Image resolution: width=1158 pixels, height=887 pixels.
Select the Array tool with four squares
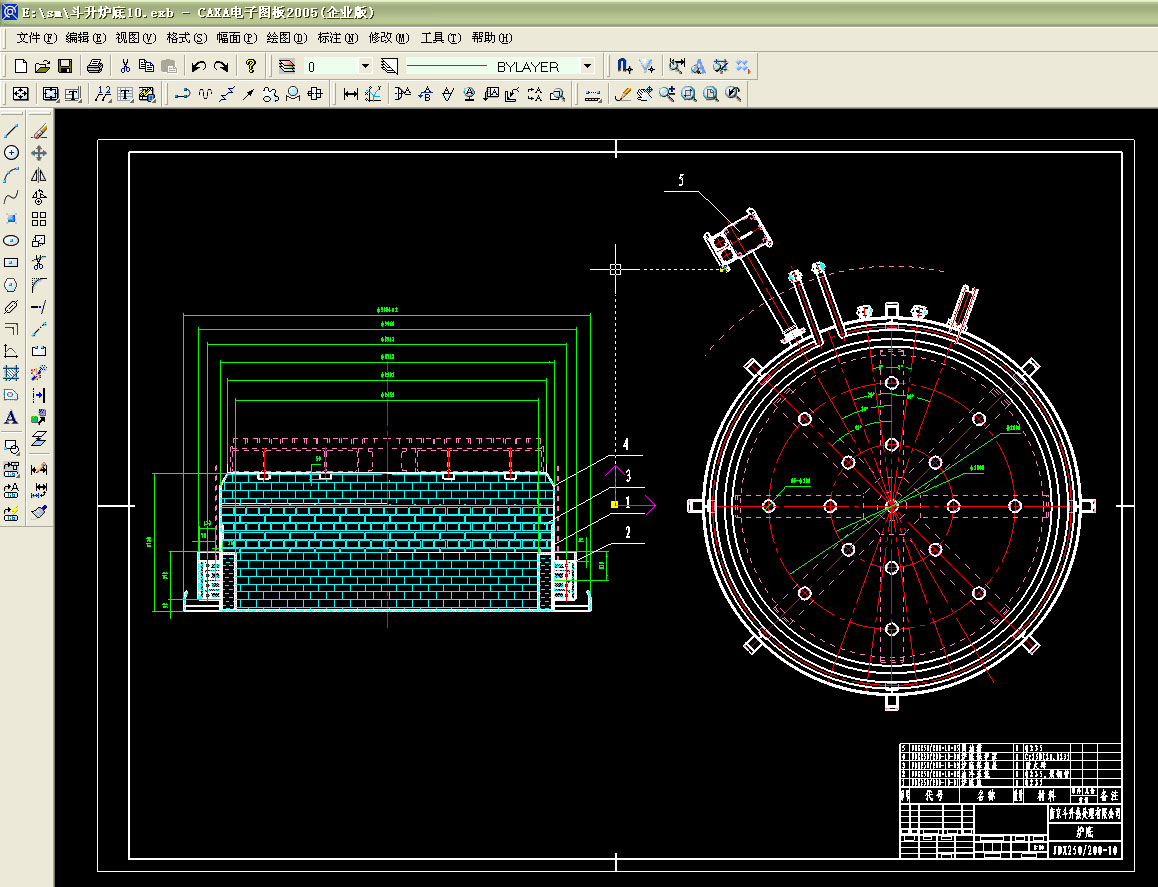pyautogui.click(x=39, y=219)
